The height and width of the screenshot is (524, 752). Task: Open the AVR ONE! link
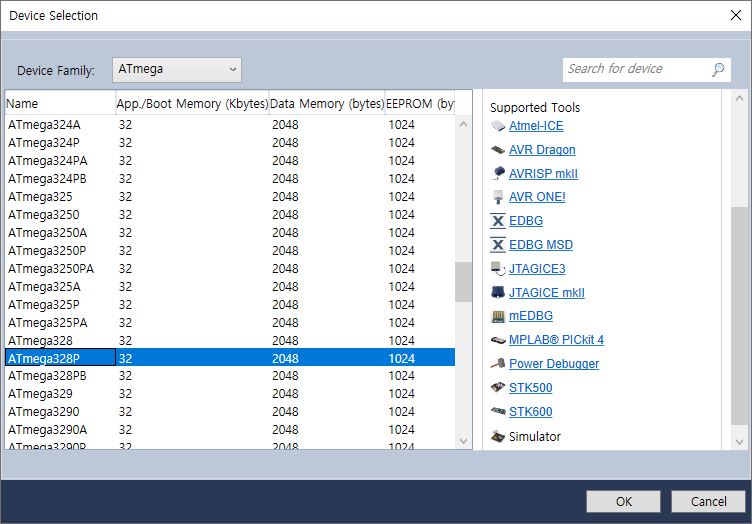pyautogui.click(x=537, y=197)
